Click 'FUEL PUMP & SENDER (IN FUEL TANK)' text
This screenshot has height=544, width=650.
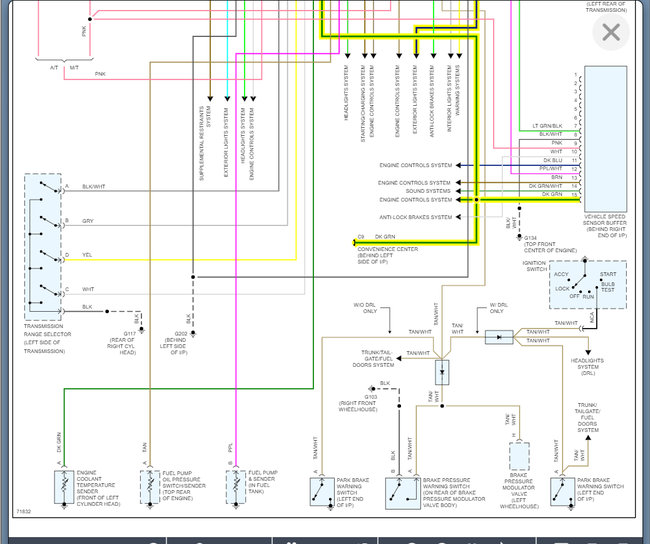pos(263,482)
